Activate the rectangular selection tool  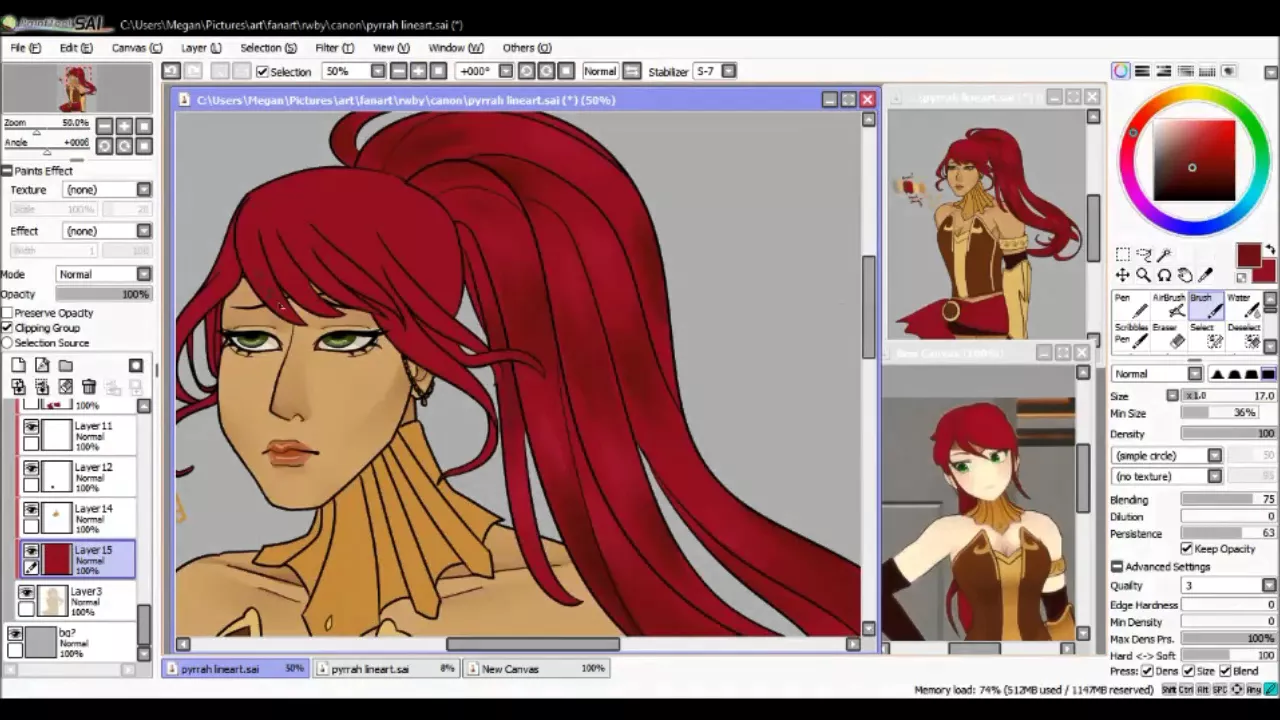pos(1123,255)
